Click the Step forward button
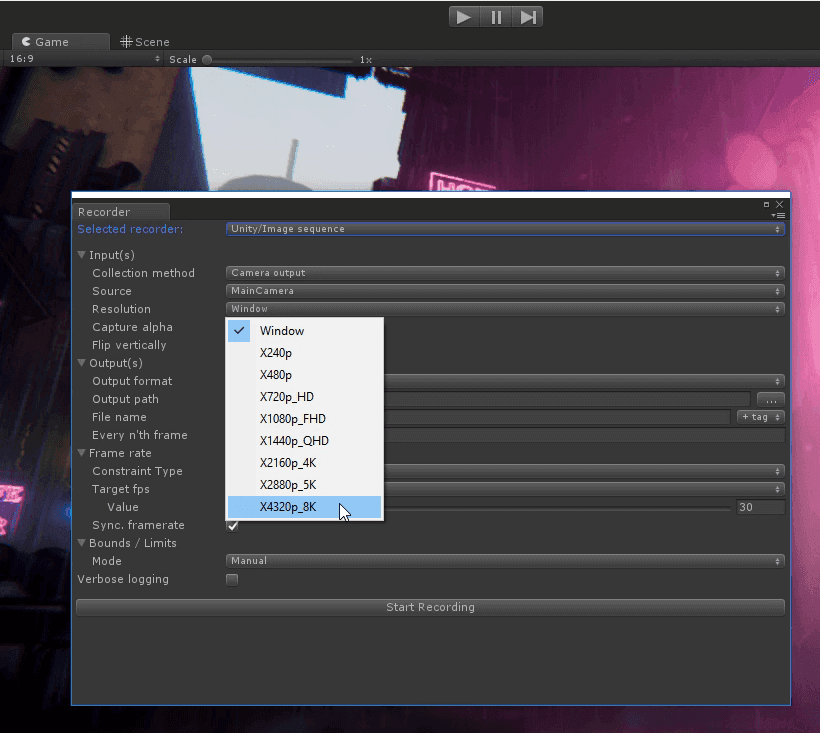The height and width of the screenshot is (733, 820). (x=527, y=18)
